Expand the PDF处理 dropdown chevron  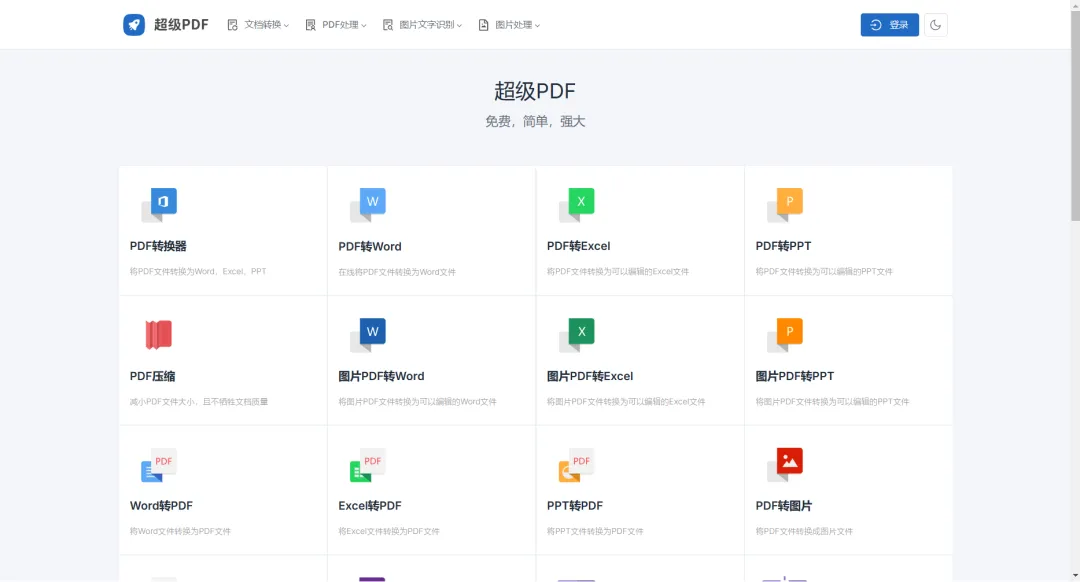coord(364,25)
